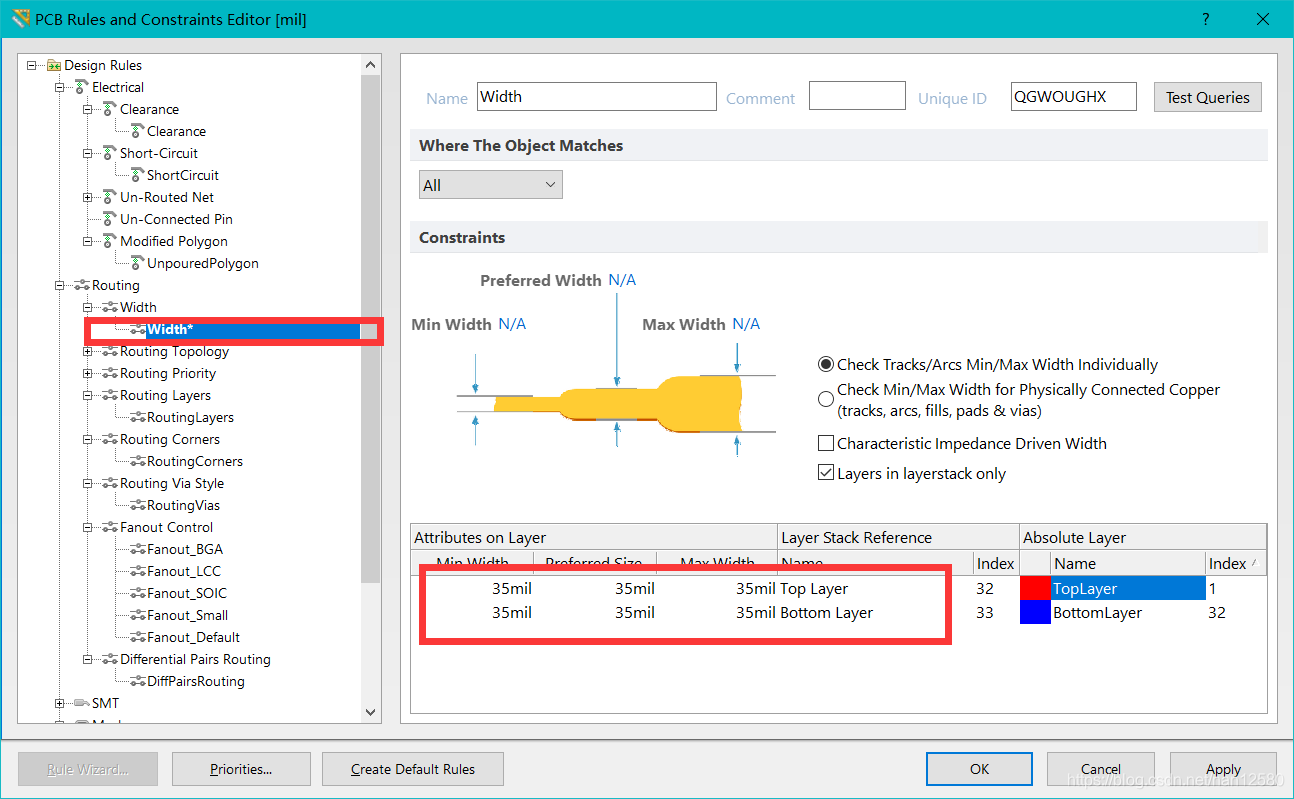Select the RoutingVias tree item

183,505
